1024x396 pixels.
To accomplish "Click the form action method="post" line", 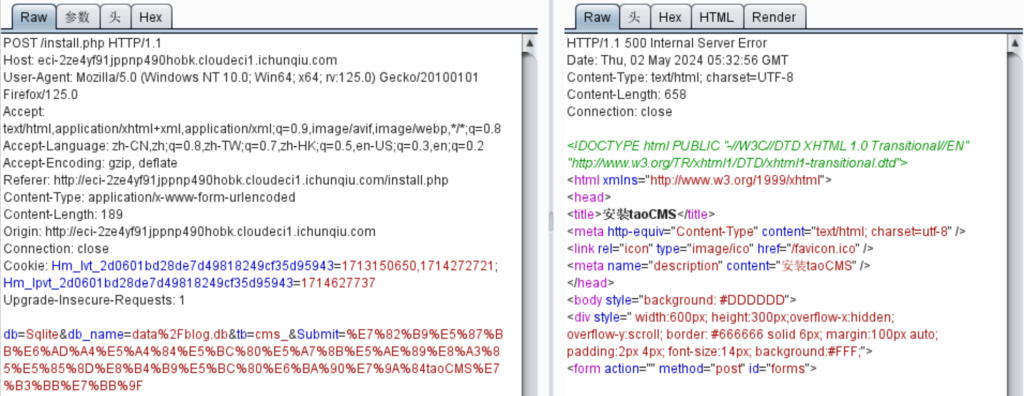I will [x=692, y=369].
